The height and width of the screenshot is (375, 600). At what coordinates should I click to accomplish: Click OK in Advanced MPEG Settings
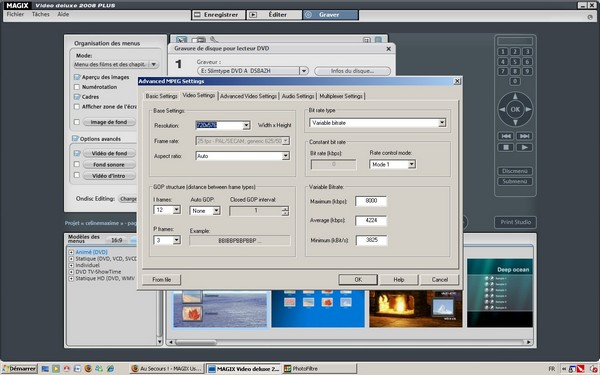[x=358, y=279]
